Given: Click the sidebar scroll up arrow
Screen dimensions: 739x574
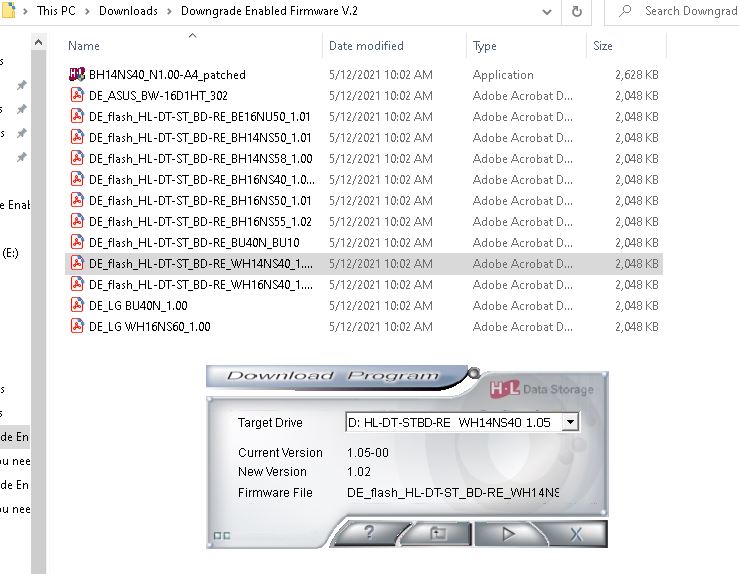Looking at the screenshot, I should 39,43.
